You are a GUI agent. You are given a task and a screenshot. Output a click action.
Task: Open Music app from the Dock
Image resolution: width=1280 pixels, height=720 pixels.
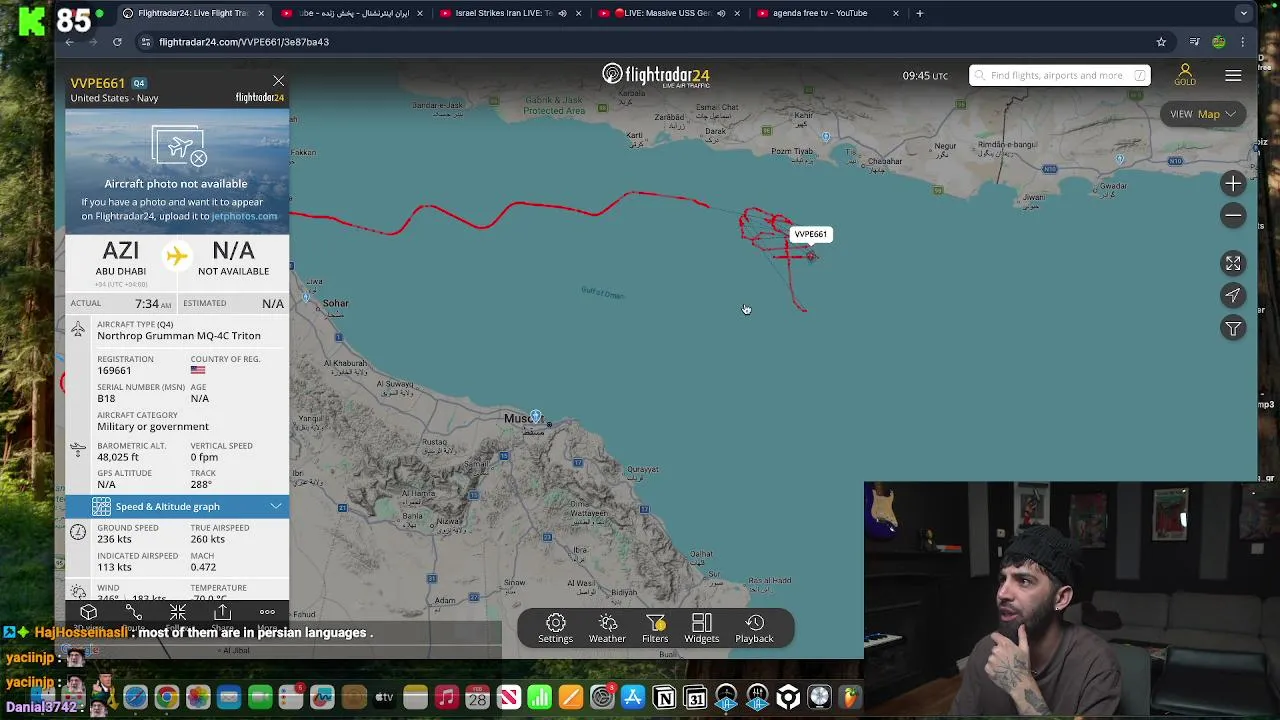(x=446, y=697)
